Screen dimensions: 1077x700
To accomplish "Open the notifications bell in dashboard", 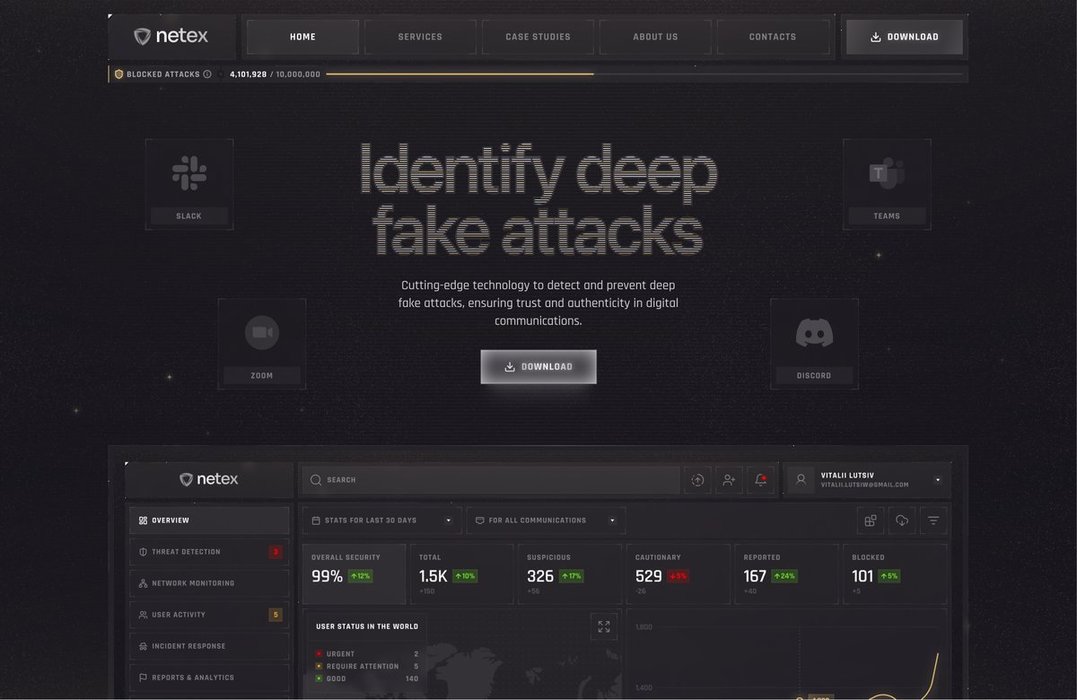I will tap(761, 480).
